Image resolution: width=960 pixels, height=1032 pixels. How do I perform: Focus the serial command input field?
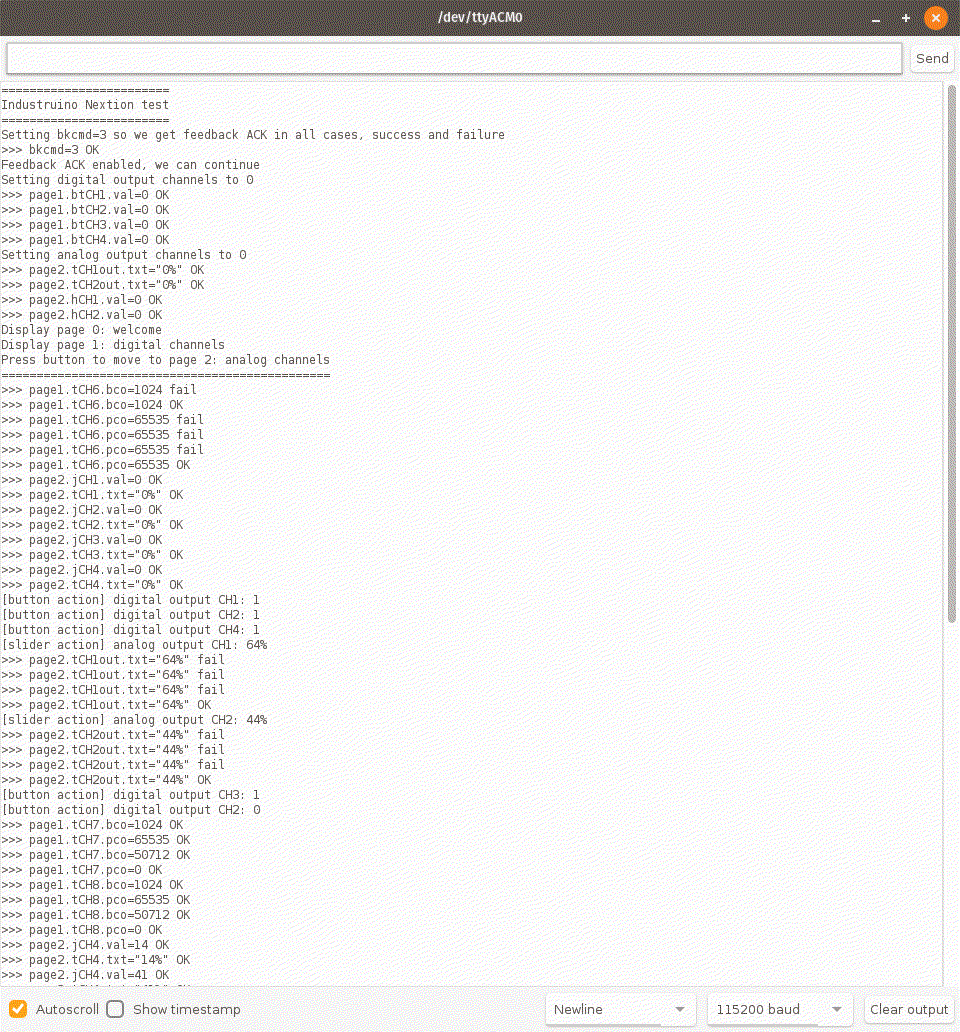[x=454, y=59]
